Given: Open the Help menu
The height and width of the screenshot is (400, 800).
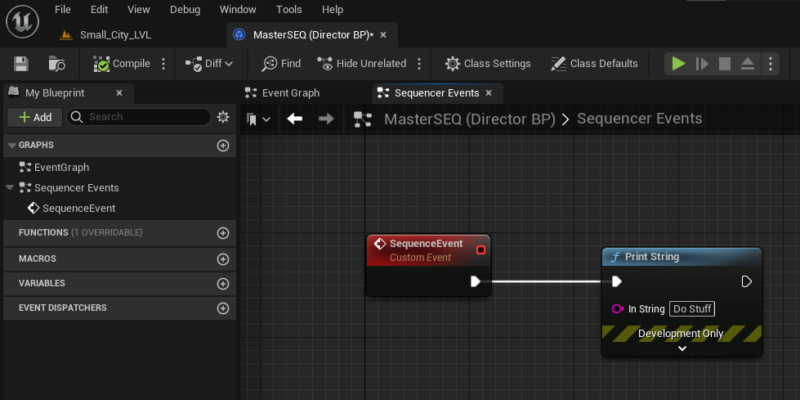Looking at the screenshot, I should point(333,9).
